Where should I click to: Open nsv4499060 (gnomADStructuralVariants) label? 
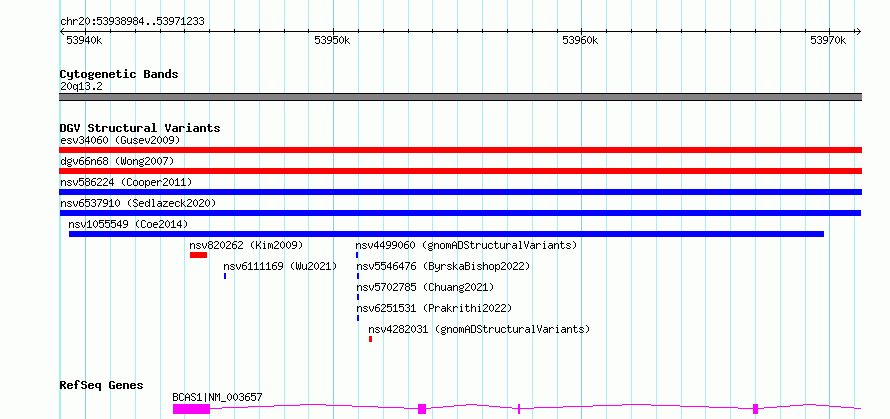[x=466, y=245]
